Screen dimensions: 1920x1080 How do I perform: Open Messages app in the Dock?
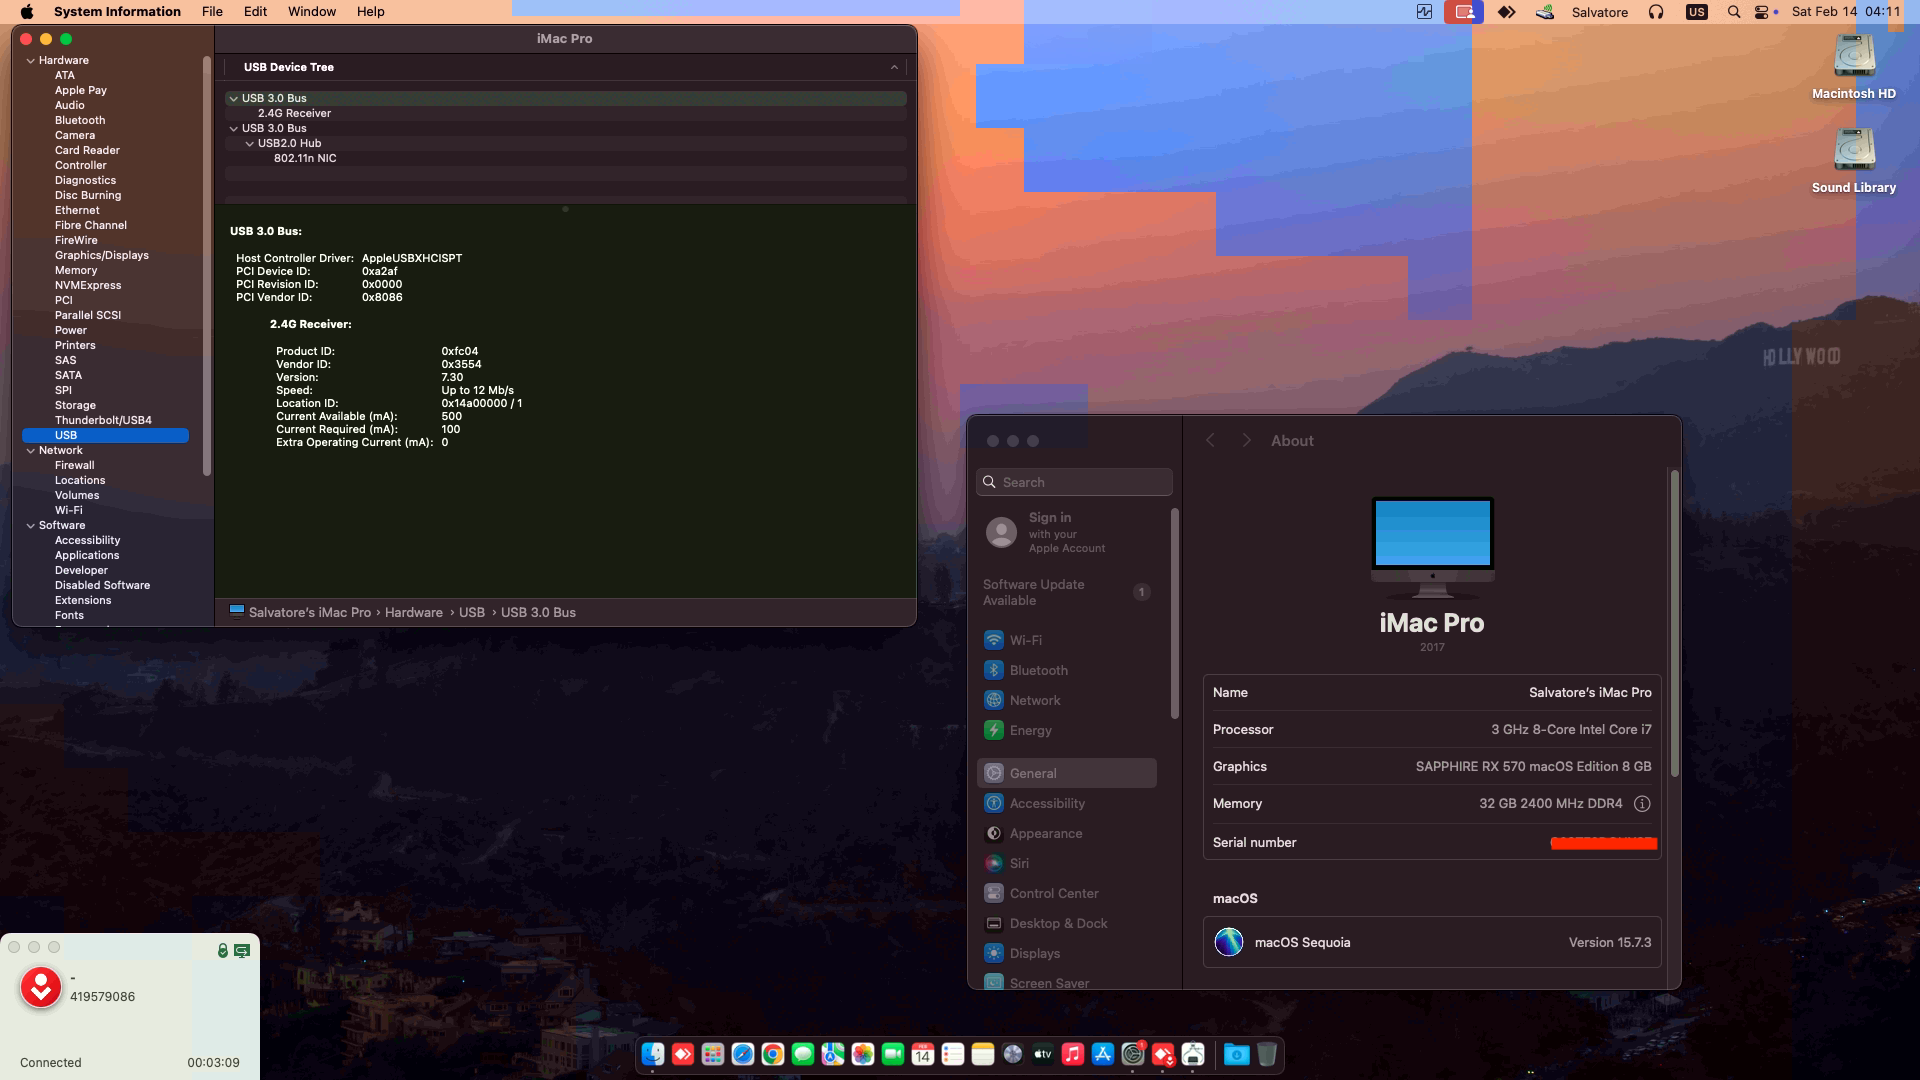[x=803, y=1054]
